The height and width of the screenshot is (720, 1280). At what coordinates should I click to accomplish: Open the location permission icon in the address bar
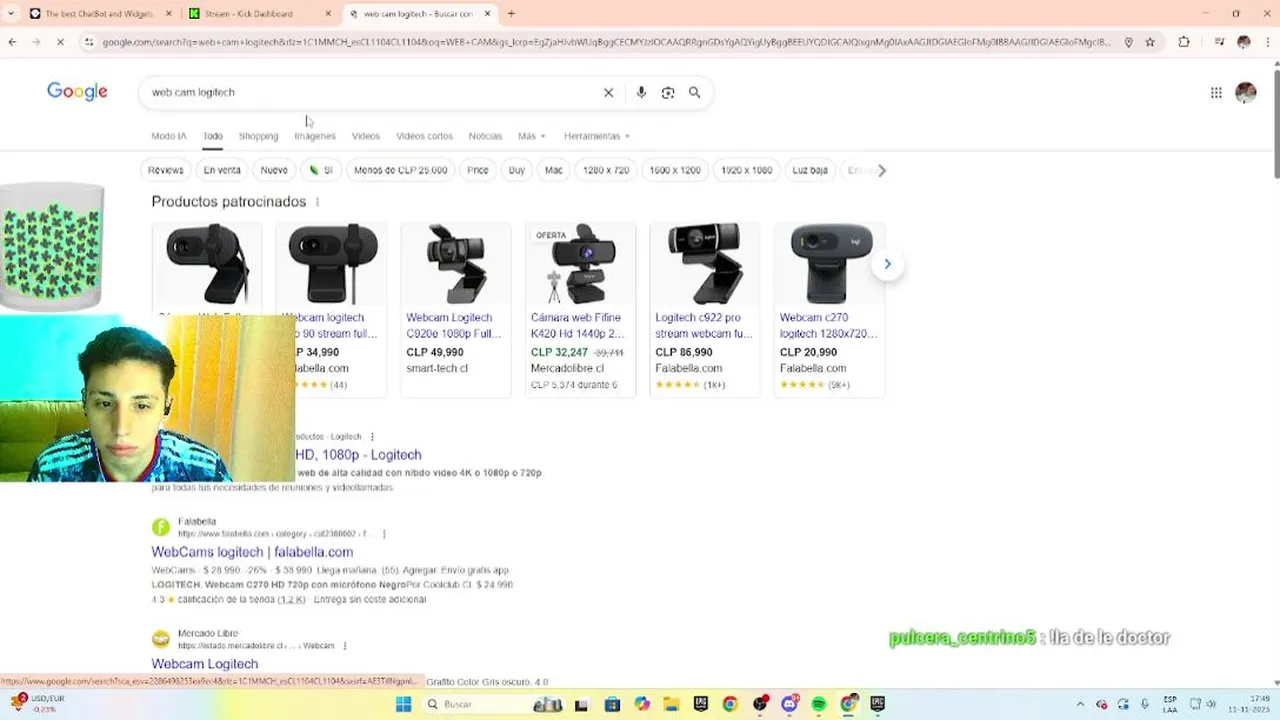(1129, 42)
